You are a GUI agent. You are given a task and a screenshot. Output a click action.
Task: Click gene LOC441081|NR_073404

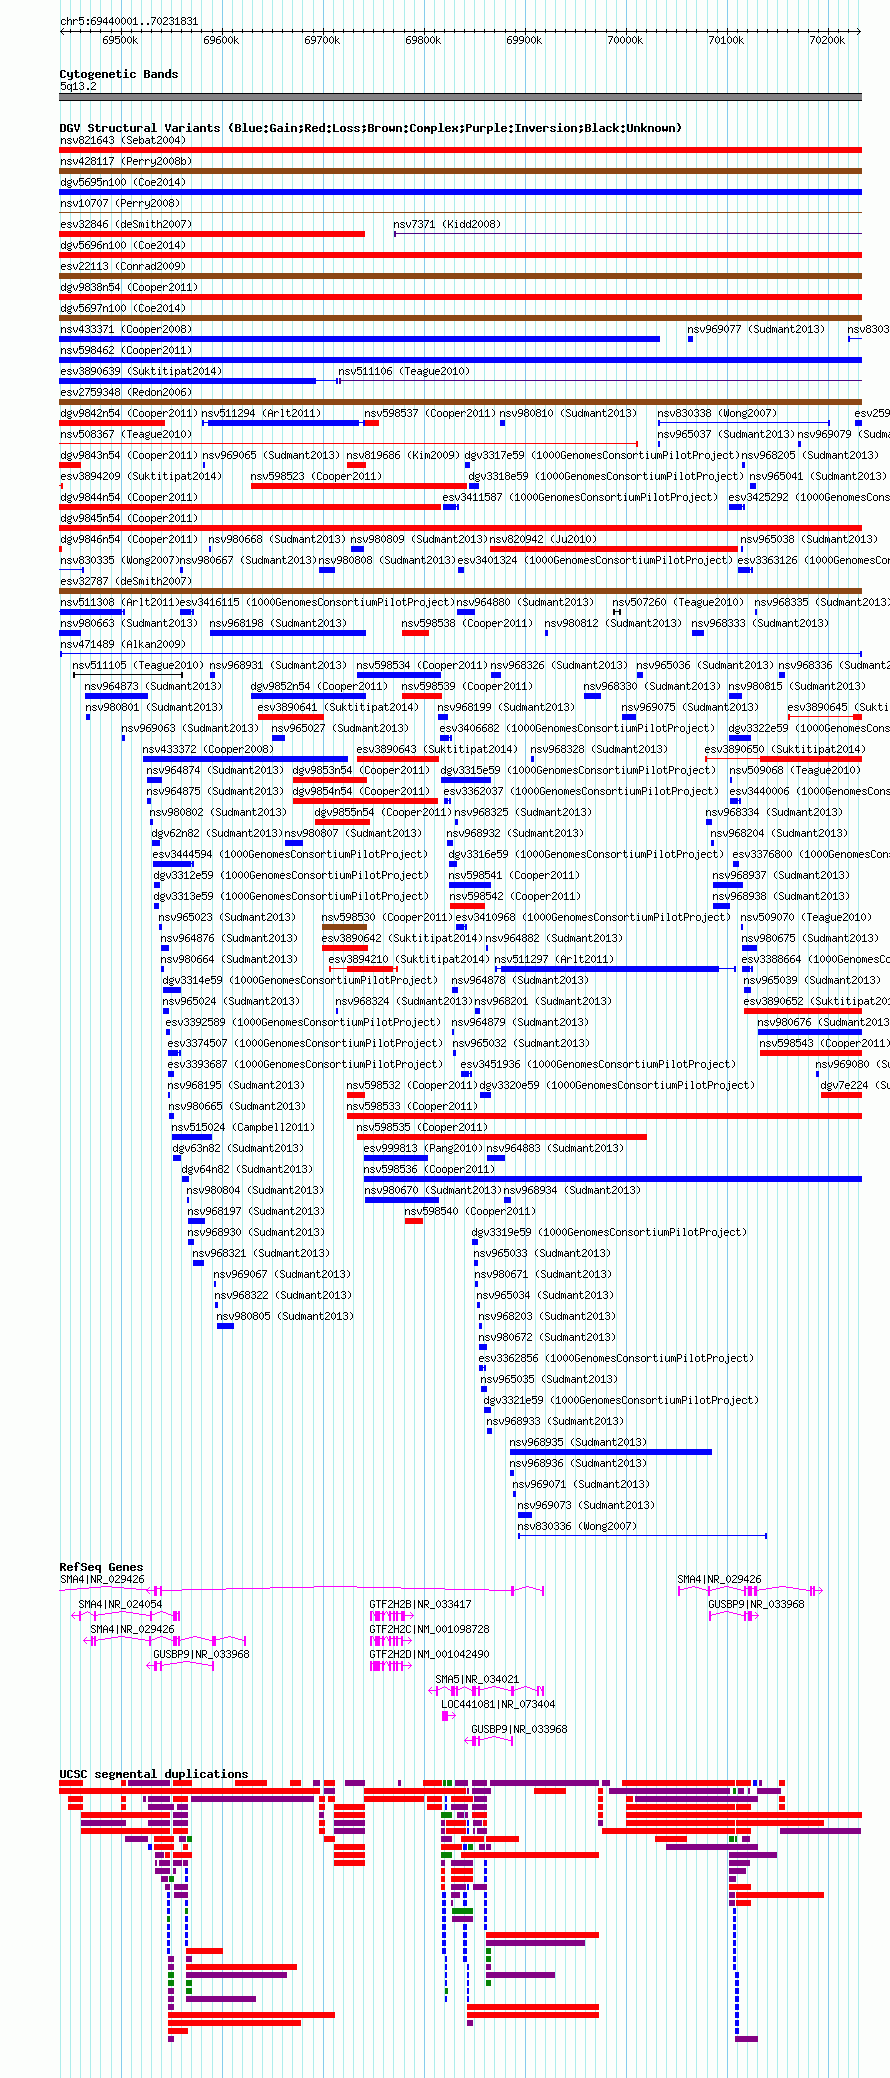click(498, 1704)
